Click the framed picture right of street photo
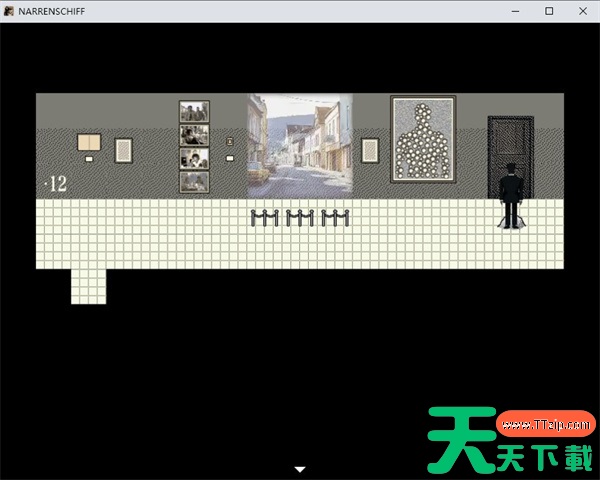 point(370,150)
